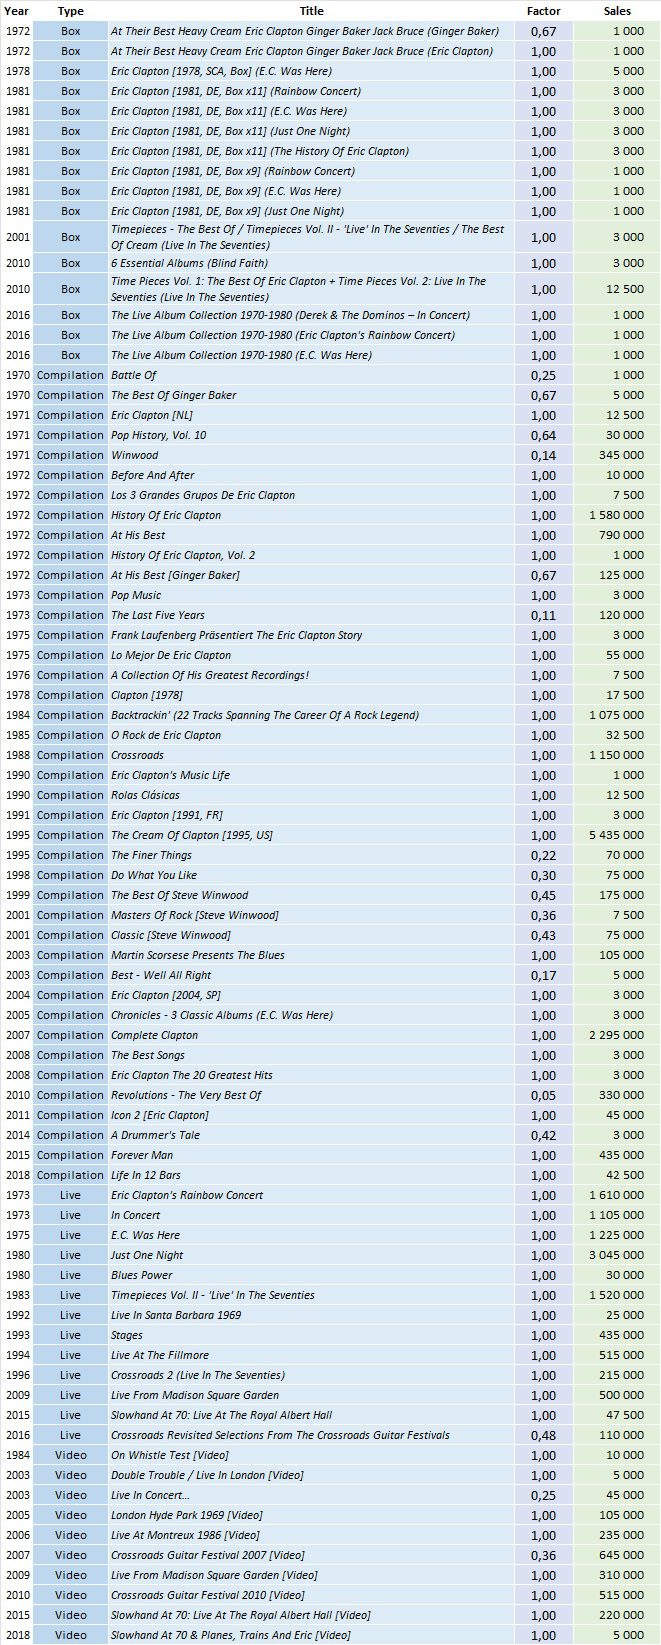Select the factor 0,05 cell
Image resolution: width=661 pixels, height=1645 pixels.
coord(543,1095)
